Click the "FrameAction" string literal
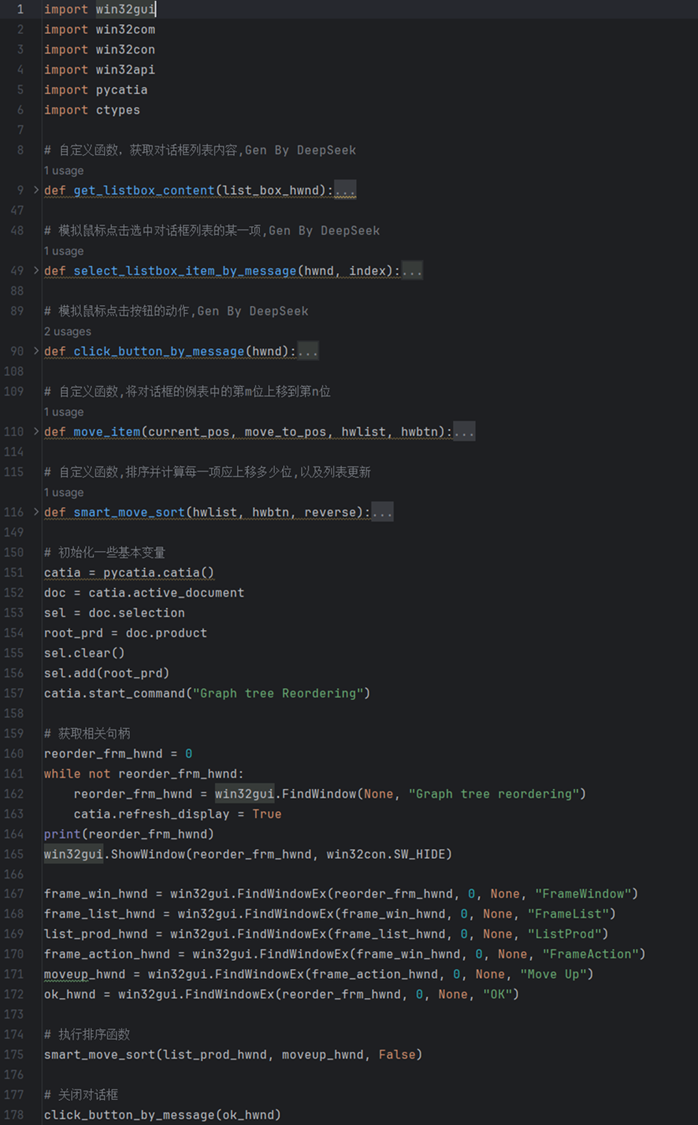698x1125 pixels. pos(590,954)
